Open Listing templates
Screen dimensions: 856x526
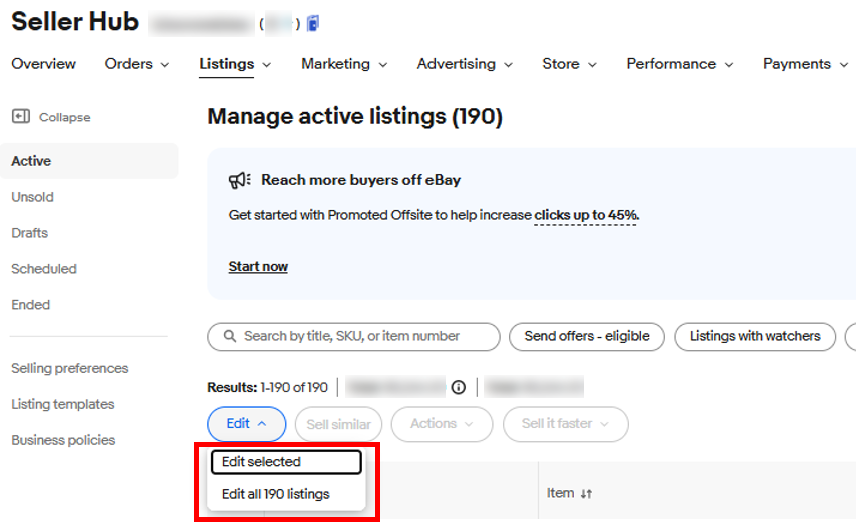[63, 404]
